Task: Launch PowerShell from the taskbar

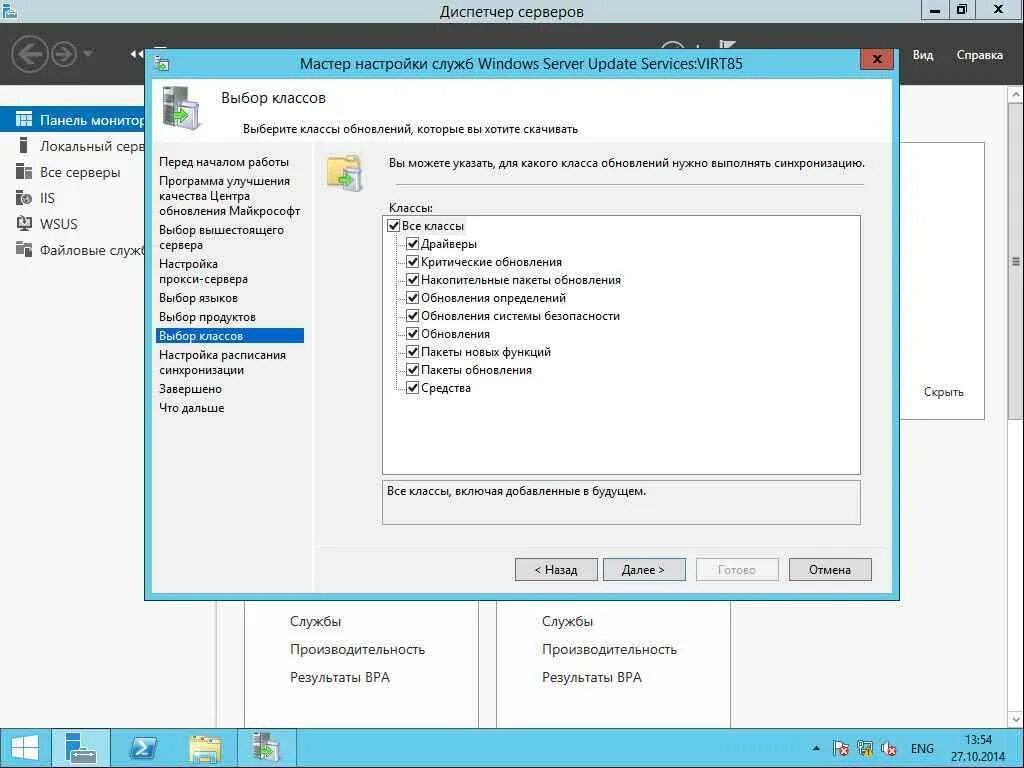Action: (143, 748)
